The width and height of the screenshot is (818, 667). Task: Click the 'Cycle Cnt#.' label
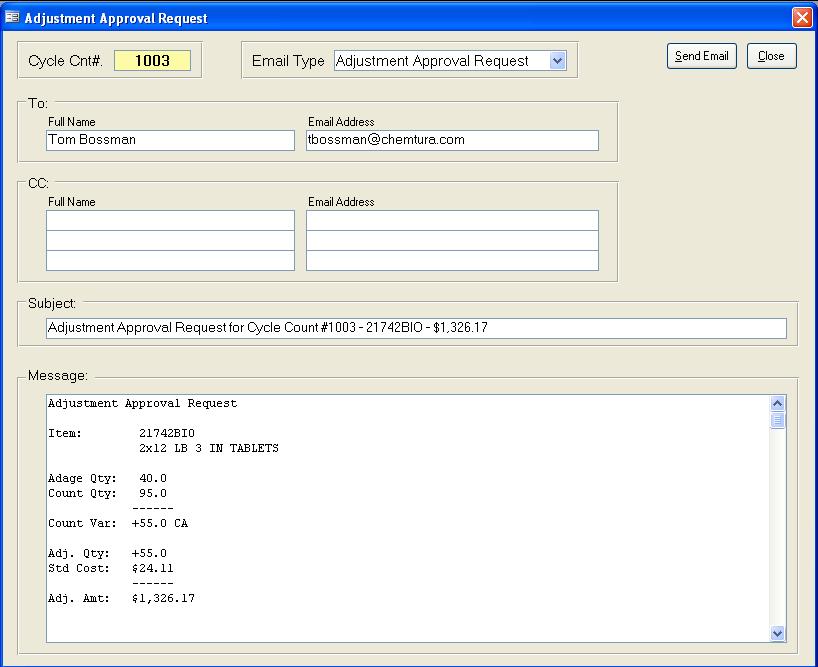[x=65, y=61]
